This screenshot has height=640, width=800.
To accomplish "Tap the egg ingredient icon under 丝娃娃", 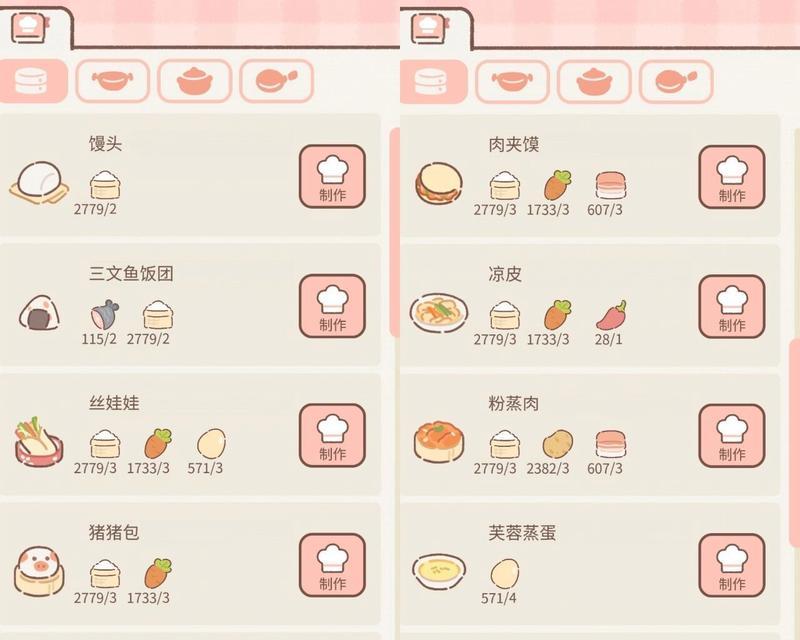I will [211, 443].
